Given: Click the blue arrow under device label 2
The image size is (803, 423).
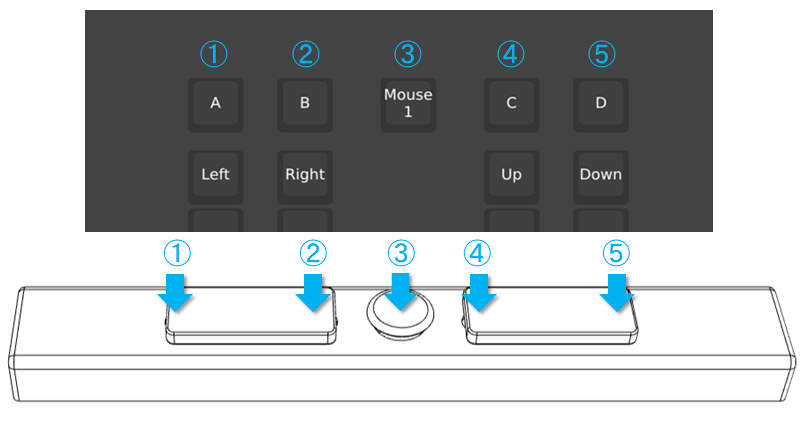Looking at the screenshot, I should click(x=313, y=292).
